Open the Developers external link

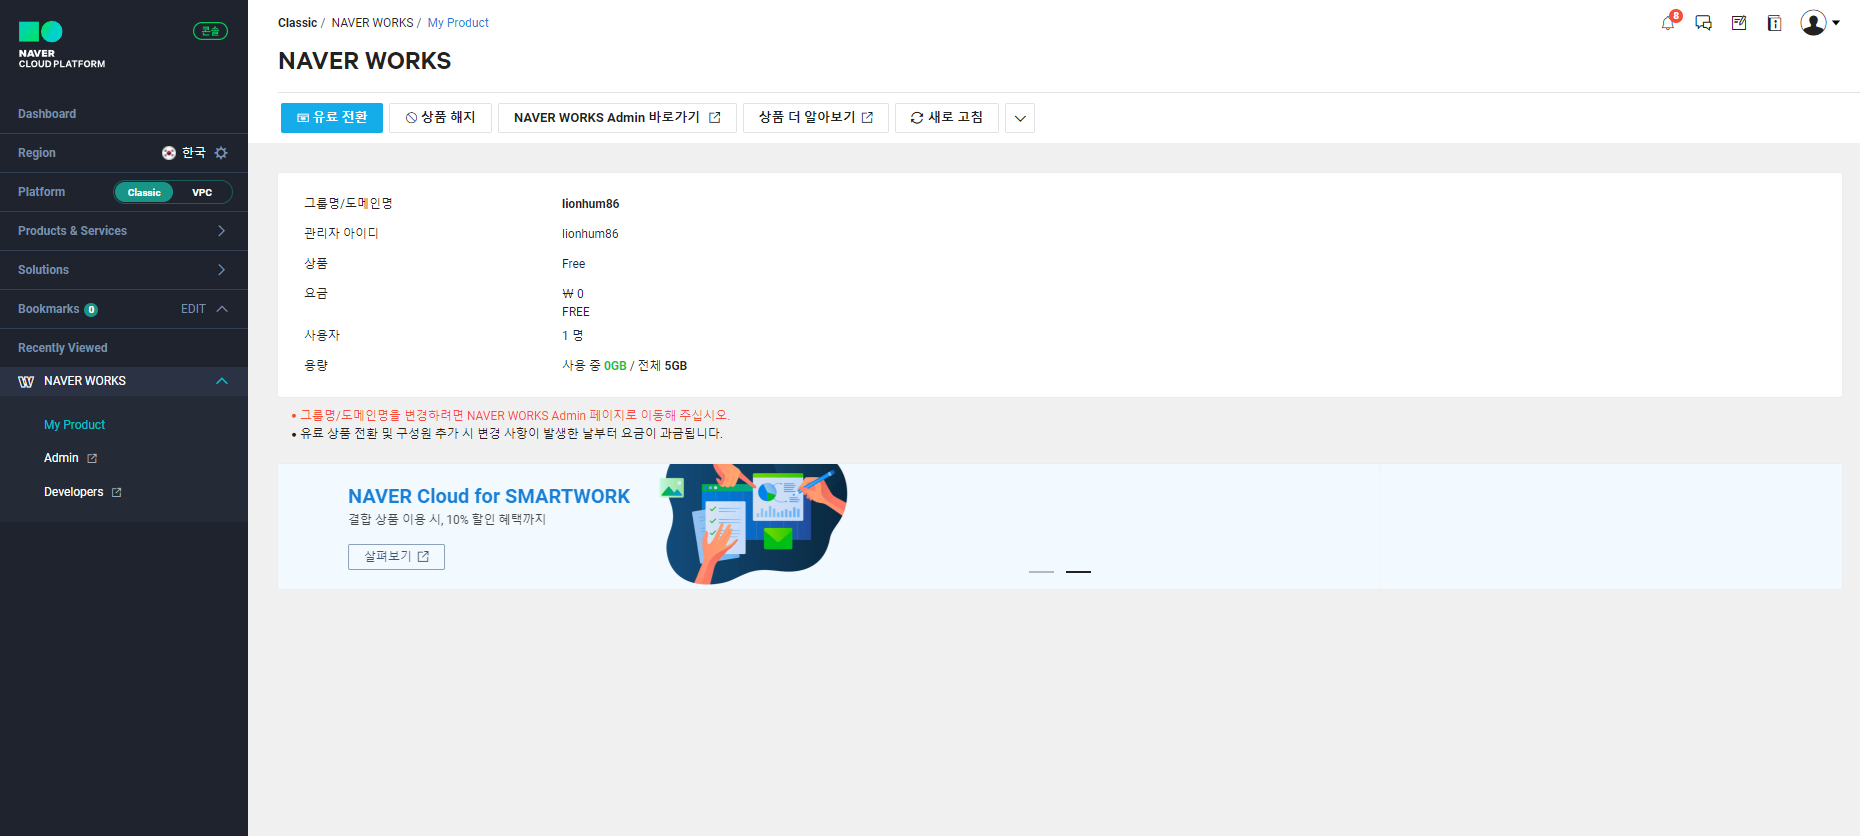[82, 492]
